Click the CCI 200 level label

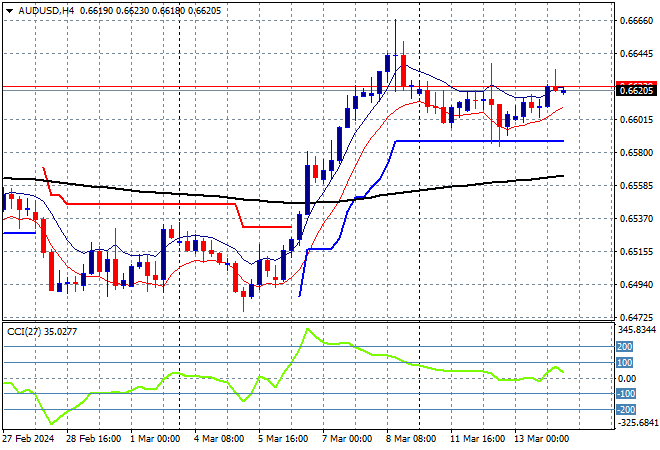click(x=624, y=346)
